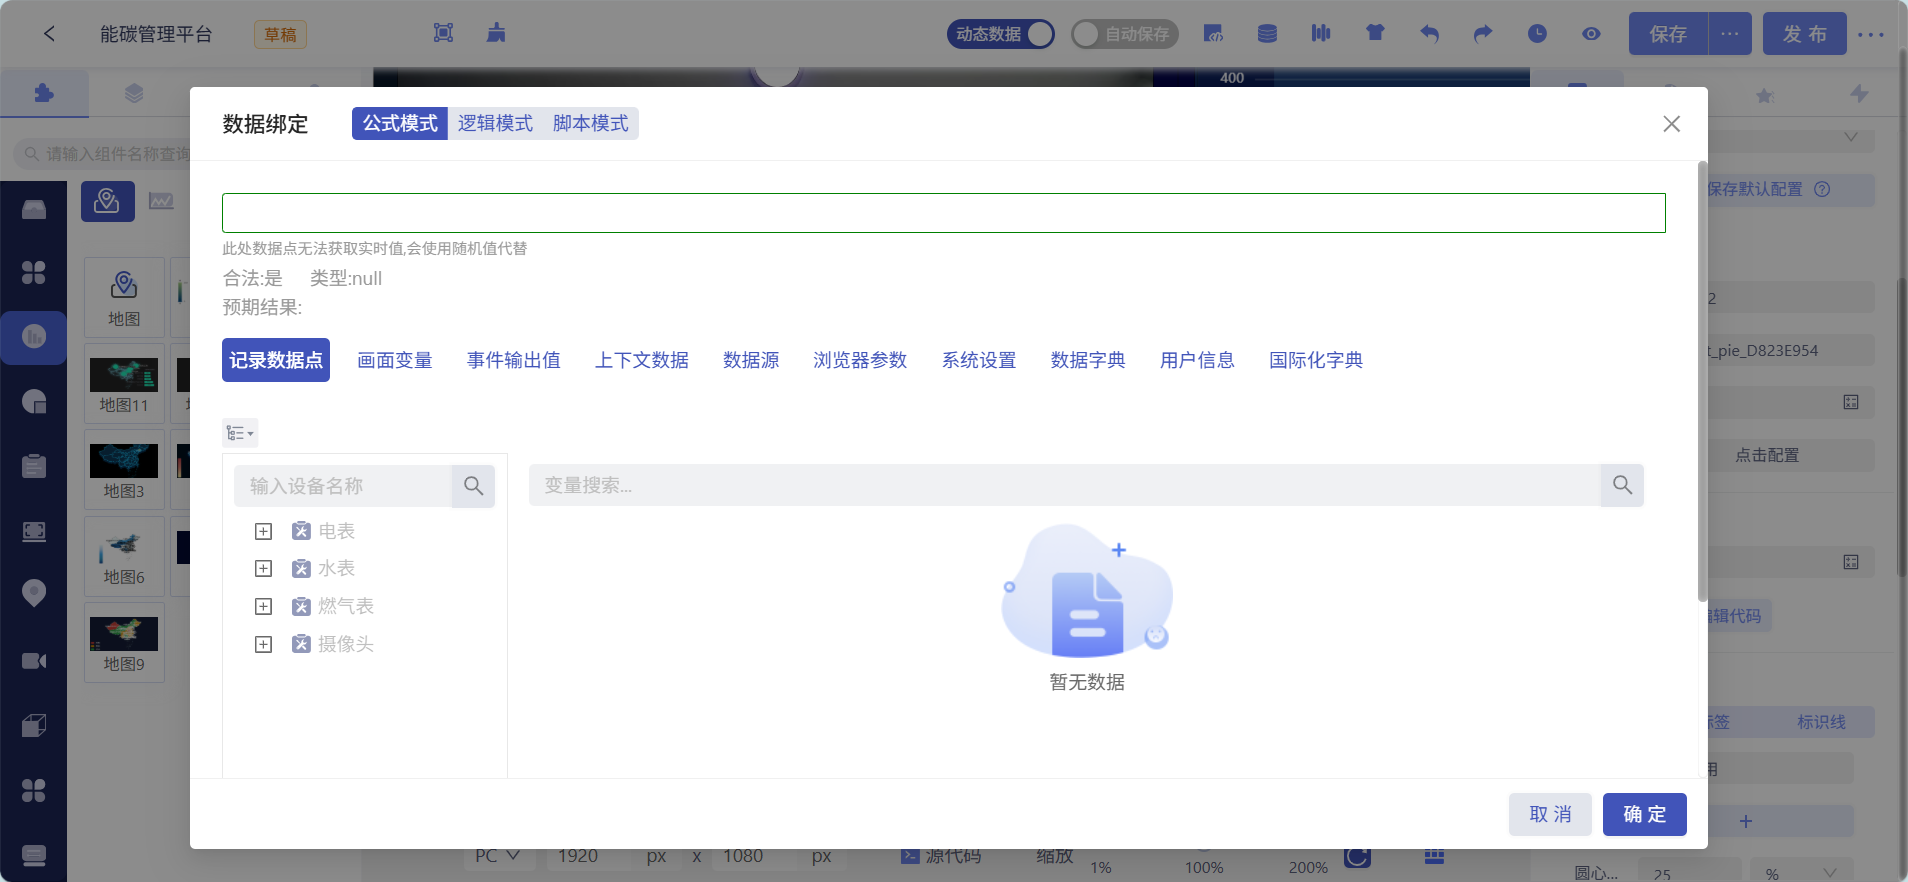Click the back arrow in header
1908x882 pixels.
49,34
